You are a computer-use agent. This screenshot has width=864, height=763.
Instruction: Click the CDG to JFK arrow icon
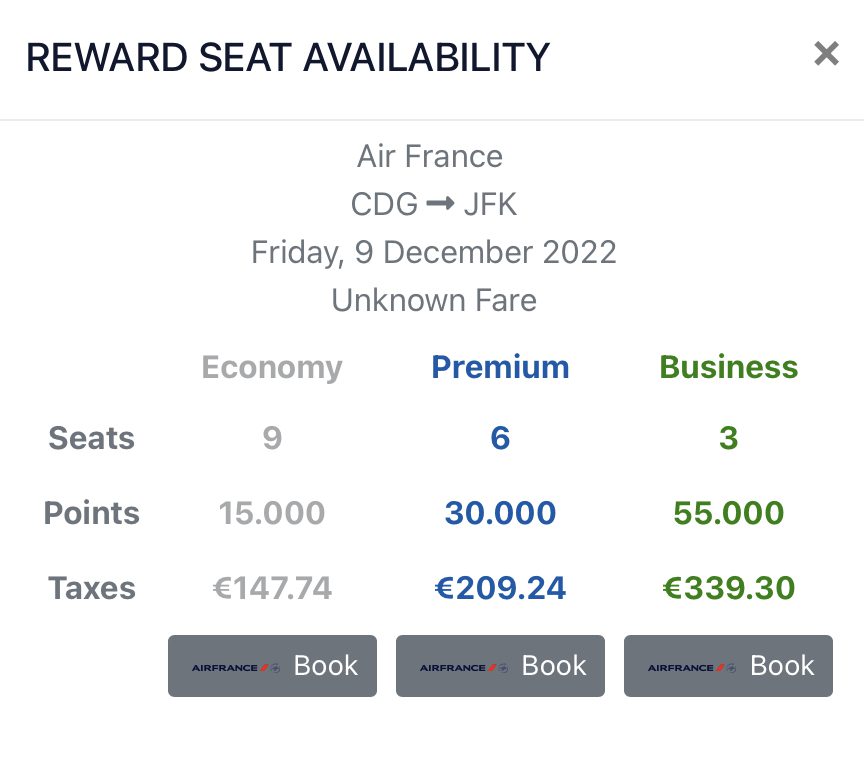[x=440, y=204]
